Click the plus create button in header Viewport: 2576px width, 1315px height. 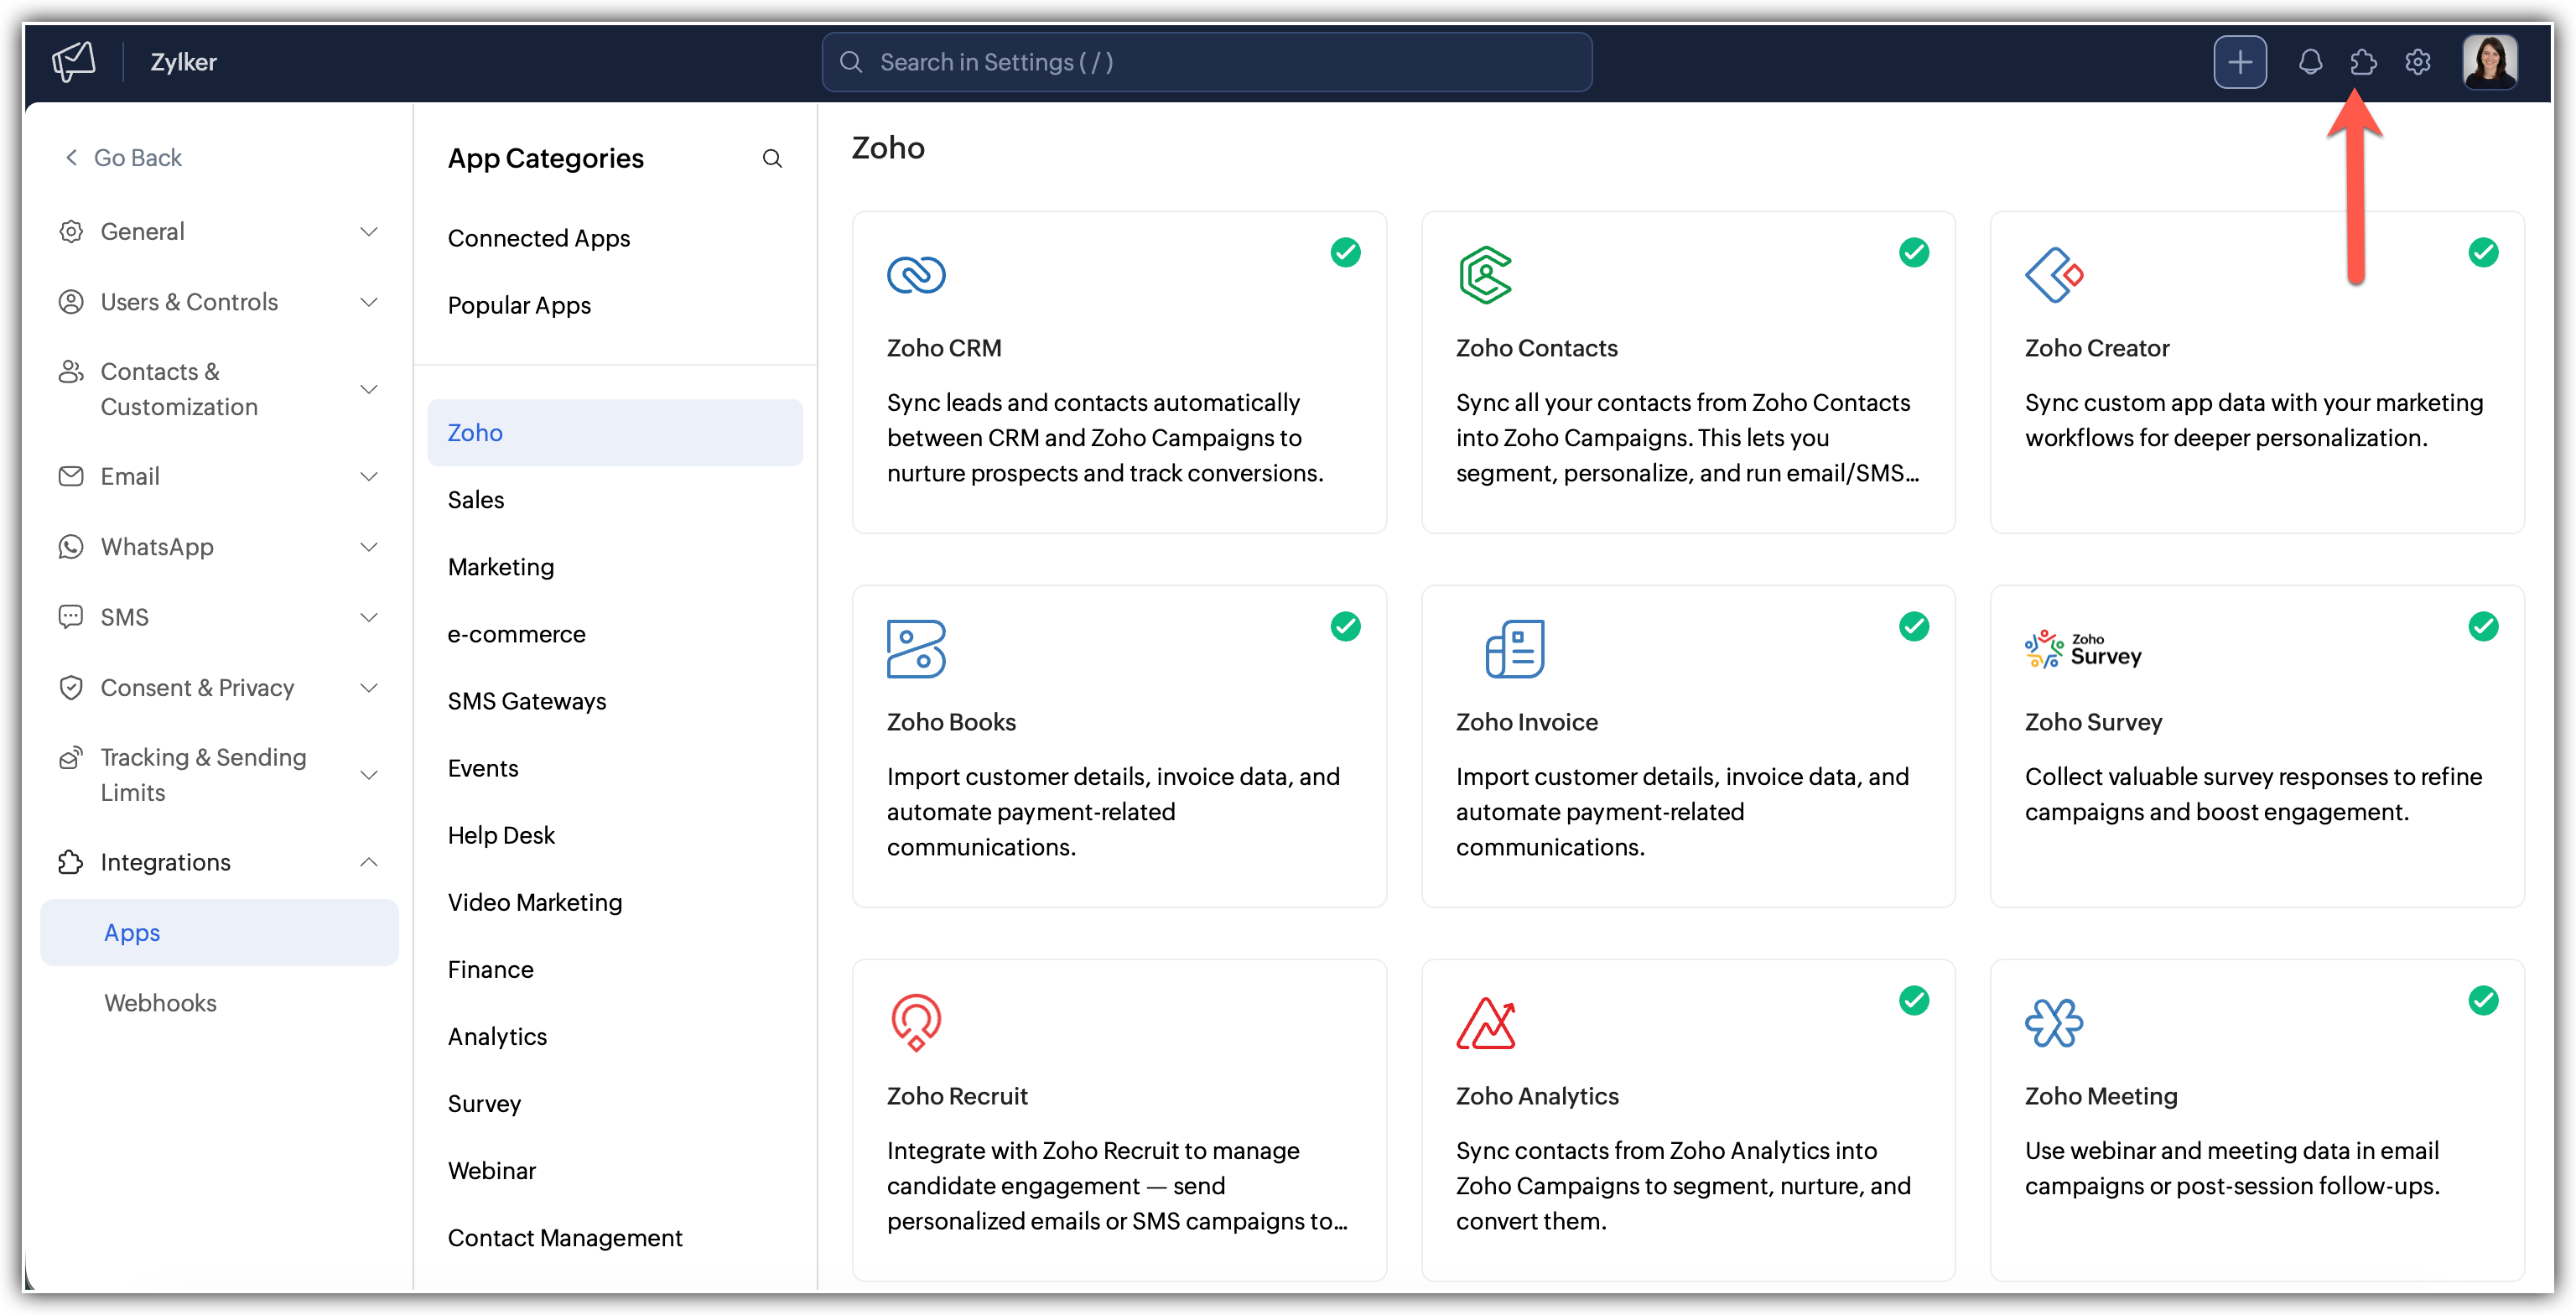(x=2239, y=62)
